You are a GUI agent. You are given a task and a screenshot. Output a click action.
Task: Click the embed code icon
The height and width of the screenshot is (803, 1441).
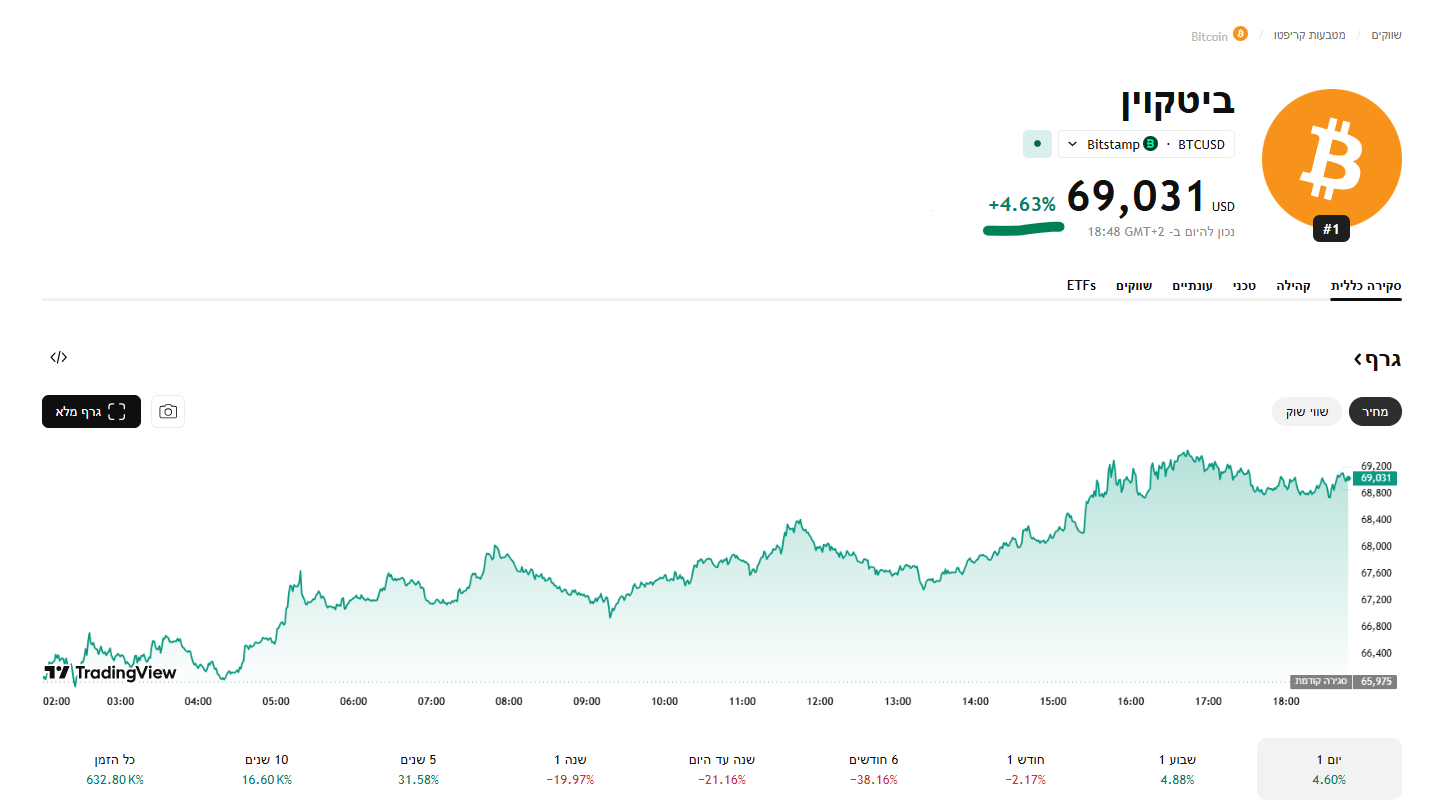[x=59, y=357]
